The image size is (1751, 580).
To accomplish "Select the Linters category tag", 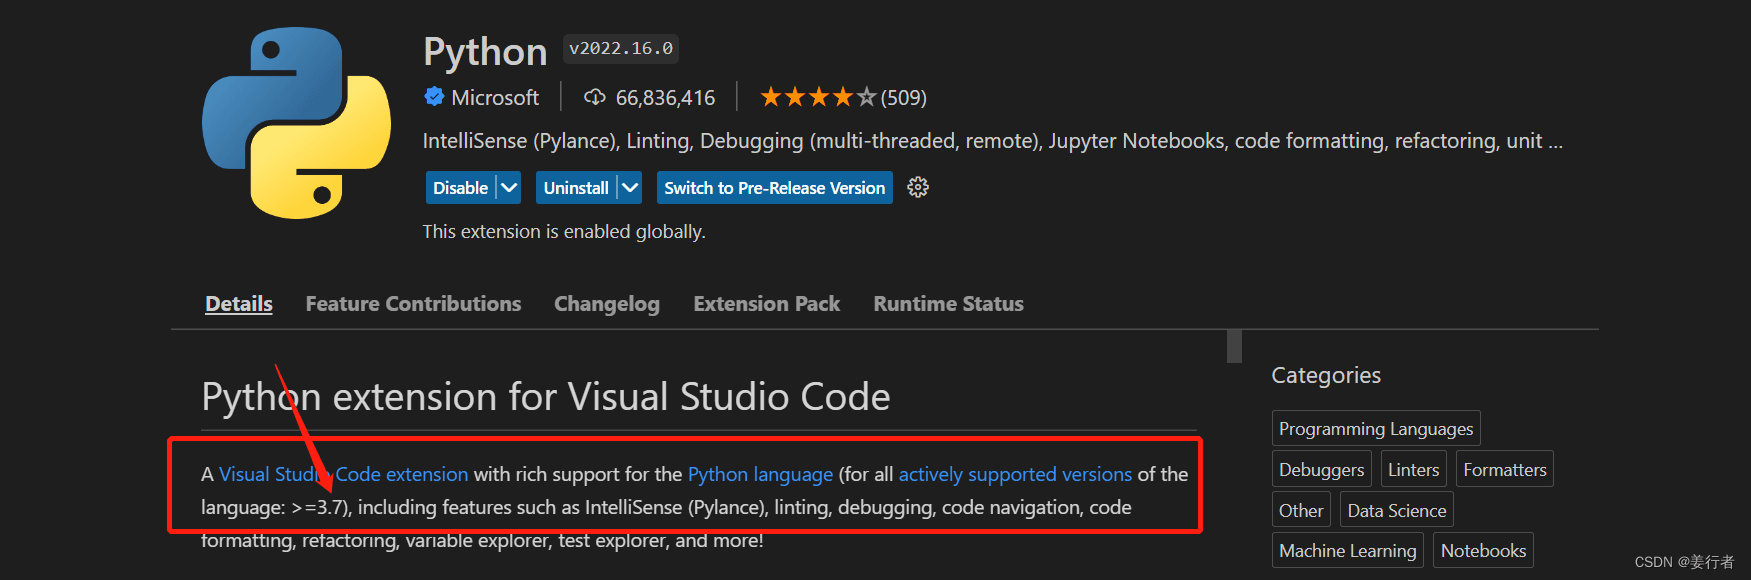I will (1414, 469).
